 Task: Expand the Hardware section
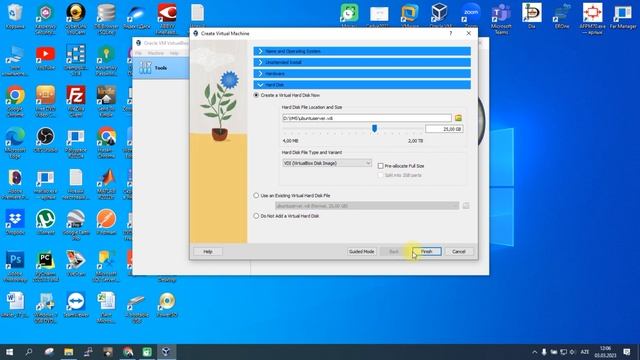coord(362,73)
